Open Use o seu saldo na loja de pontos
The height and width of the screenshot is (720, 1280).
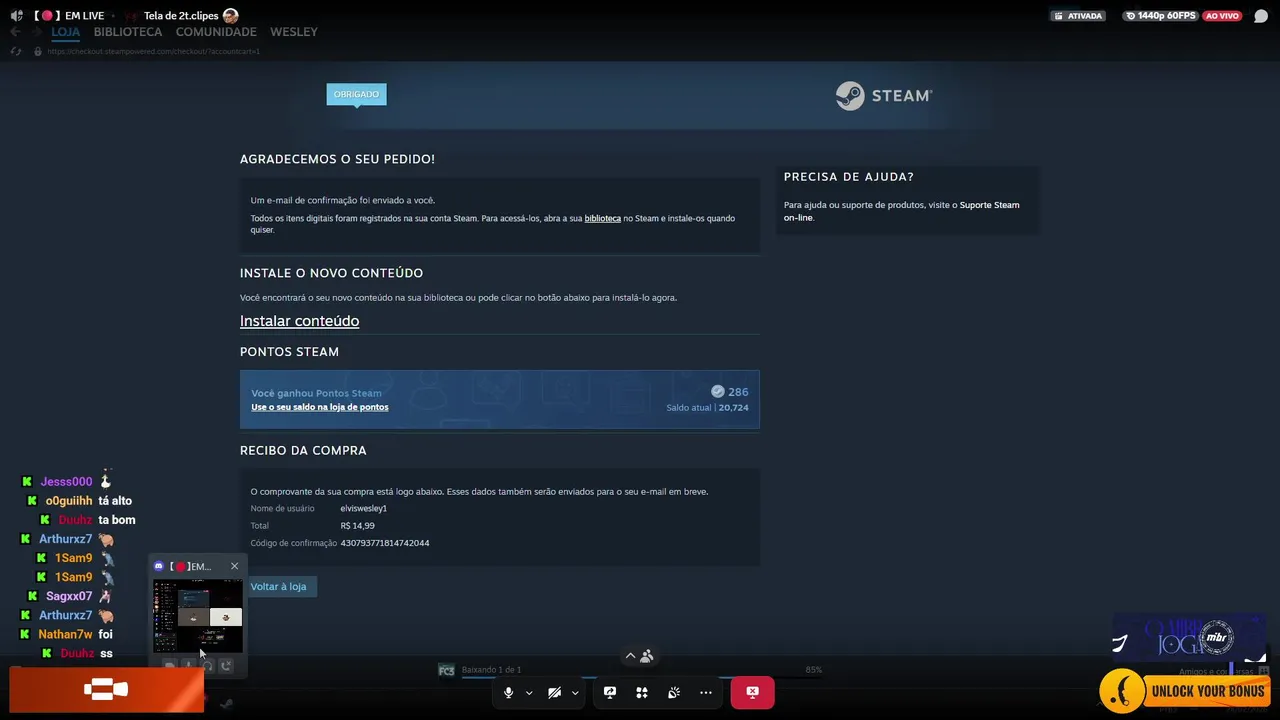point(320,407)
